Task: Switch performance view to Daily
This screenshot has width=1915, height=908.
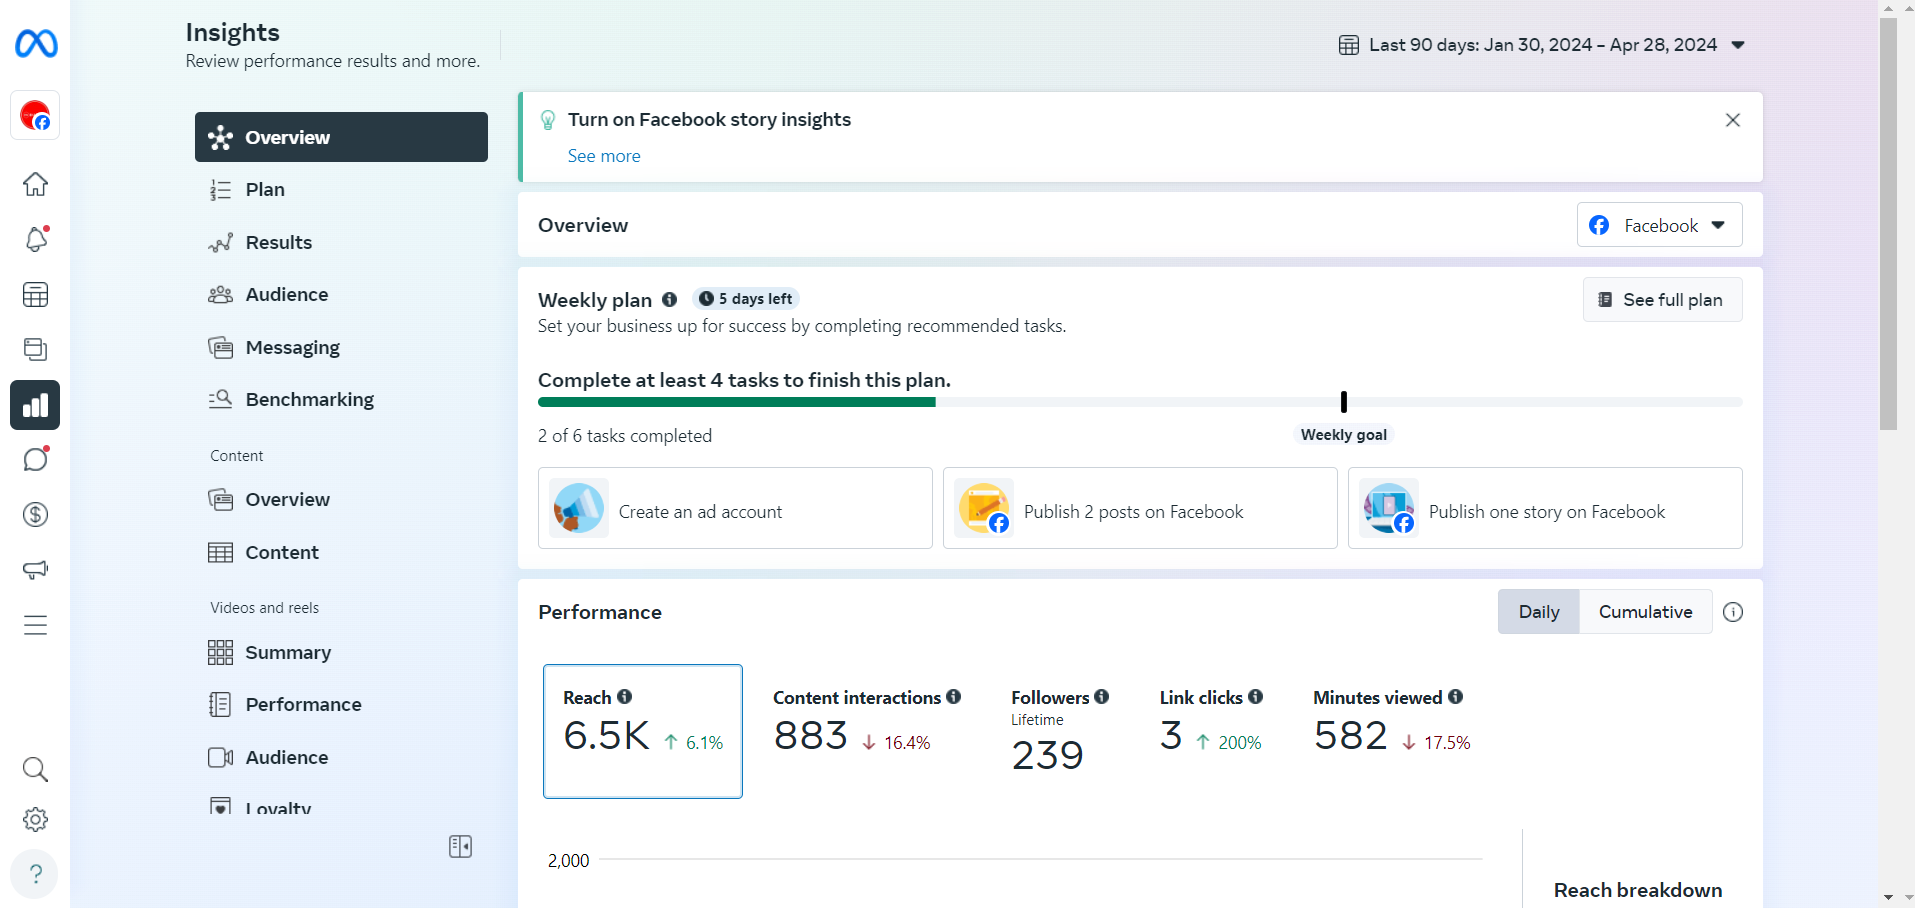Action: tap(1538, 612)
